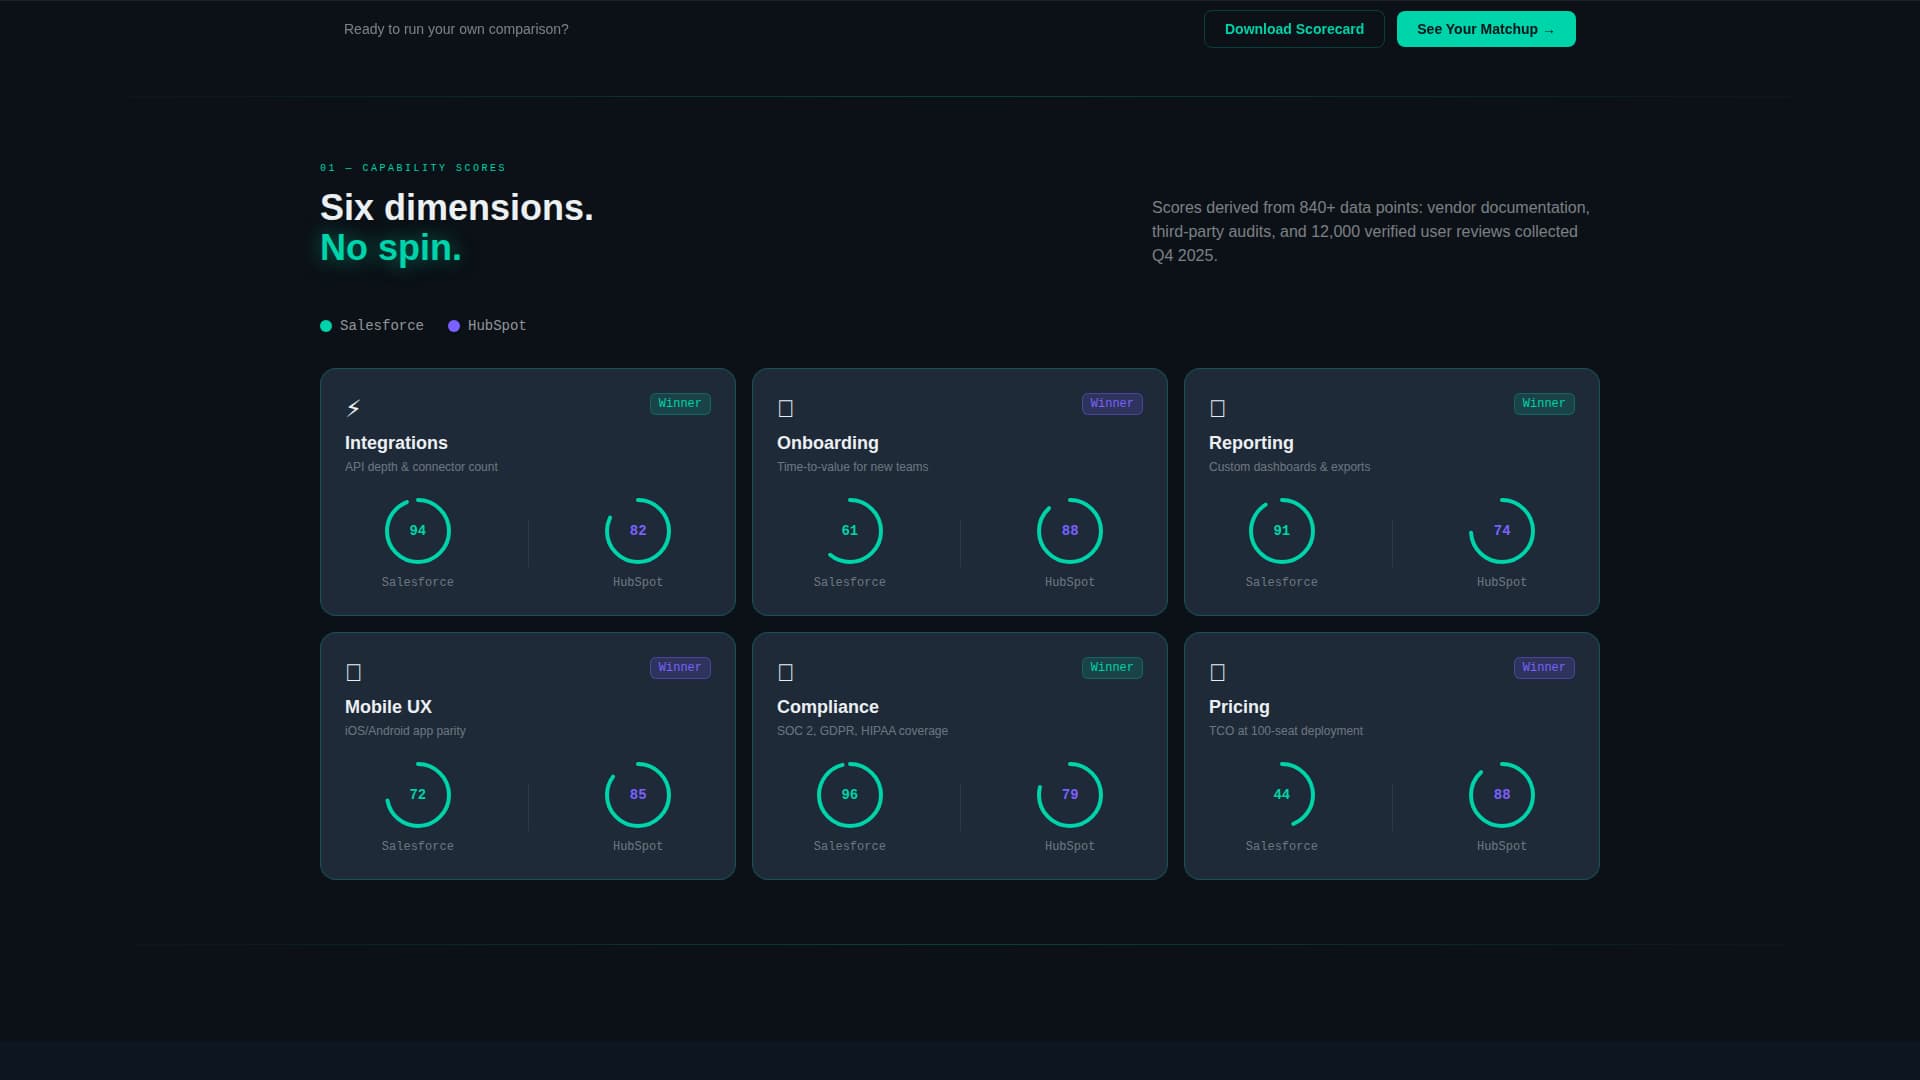Click Onboarding HubSpot score ring 88
This screenshot has width=1920, height=1080.
1070,531
